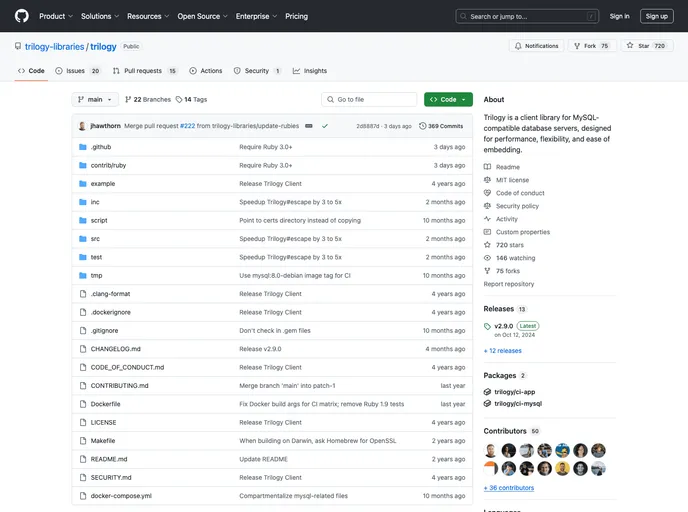The width and height of the screenshot is (688, 512).
Task: View the 22 Branches link
Action: [x=148, y=100]
